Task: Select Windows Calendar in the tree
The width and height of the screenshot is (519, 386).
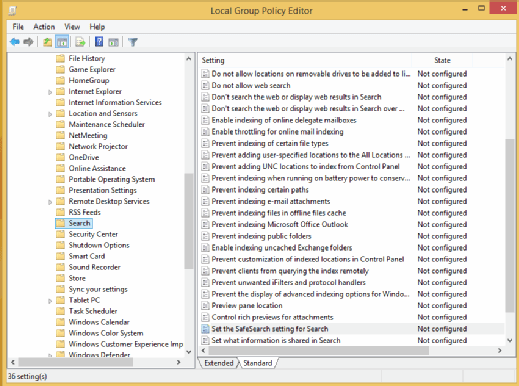Action: (99, 322)
